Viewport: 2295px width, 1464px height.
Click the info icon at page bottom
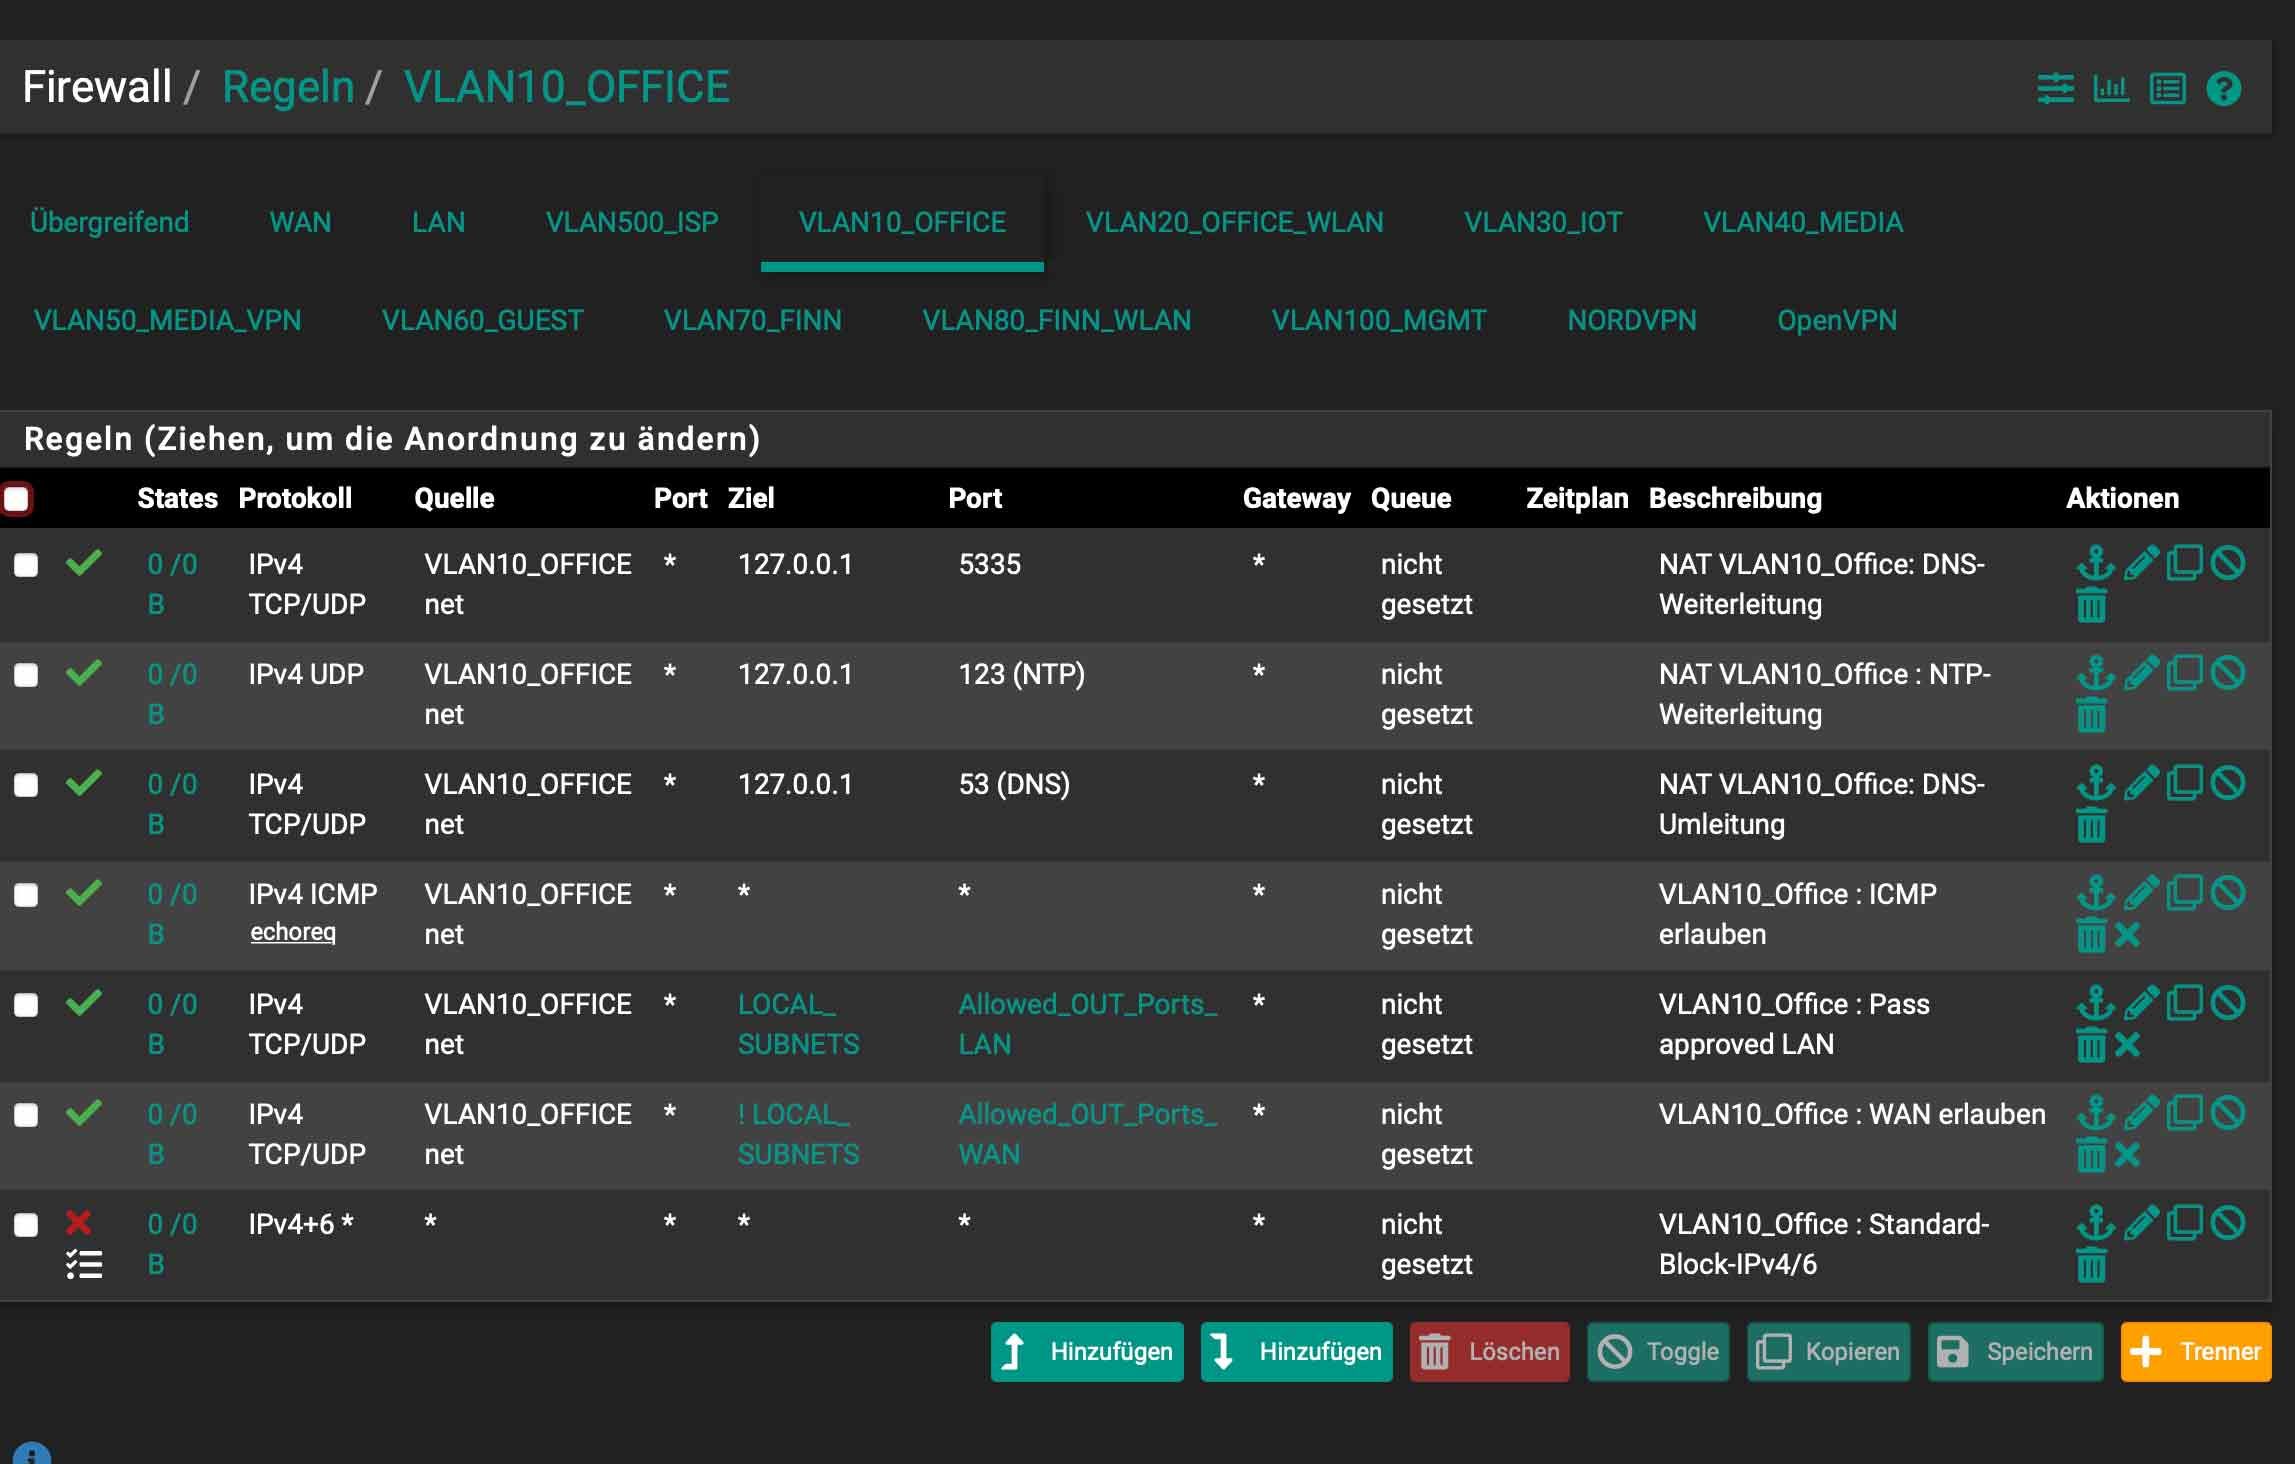[x=32, y=1454]
